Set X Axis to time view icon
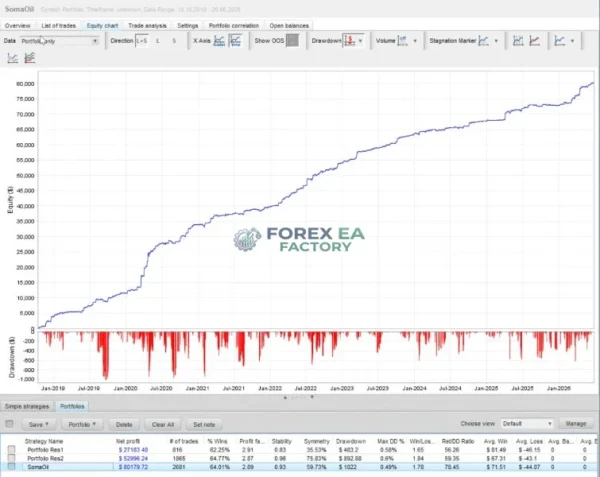 click(x=235, y=41)
